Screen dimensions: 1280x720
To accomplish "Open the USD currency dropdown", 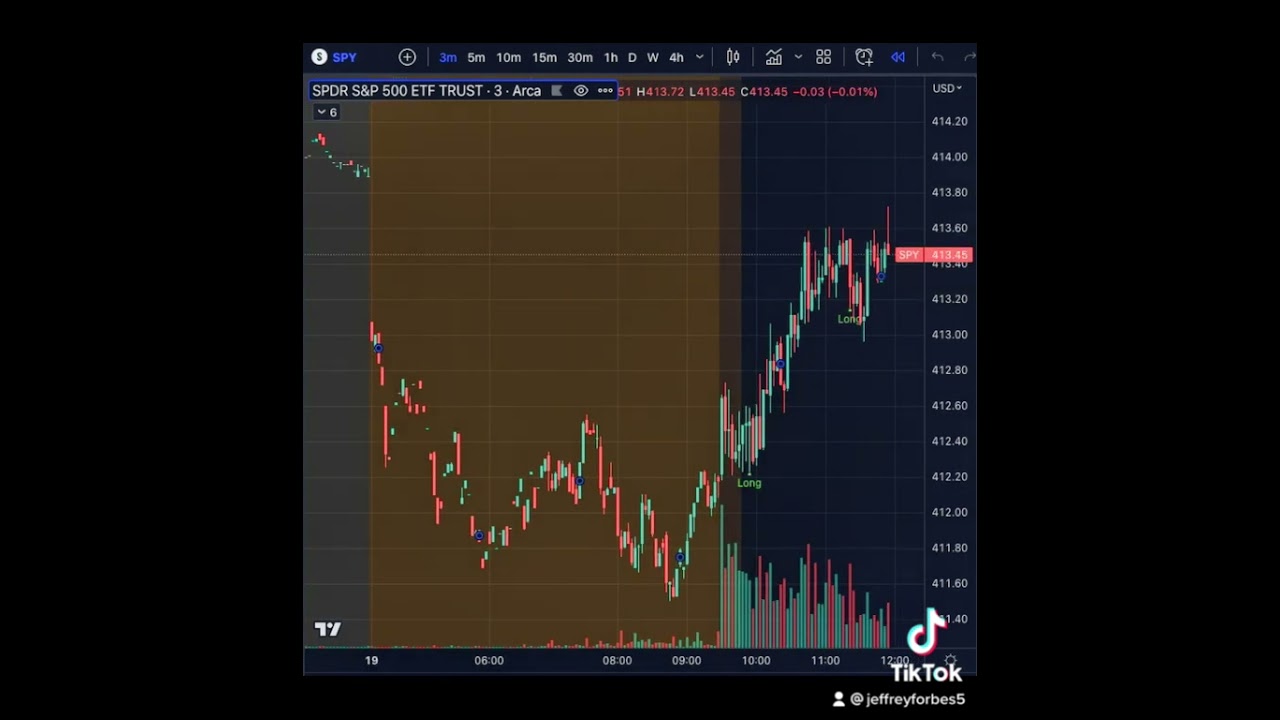I will [947, 88].
